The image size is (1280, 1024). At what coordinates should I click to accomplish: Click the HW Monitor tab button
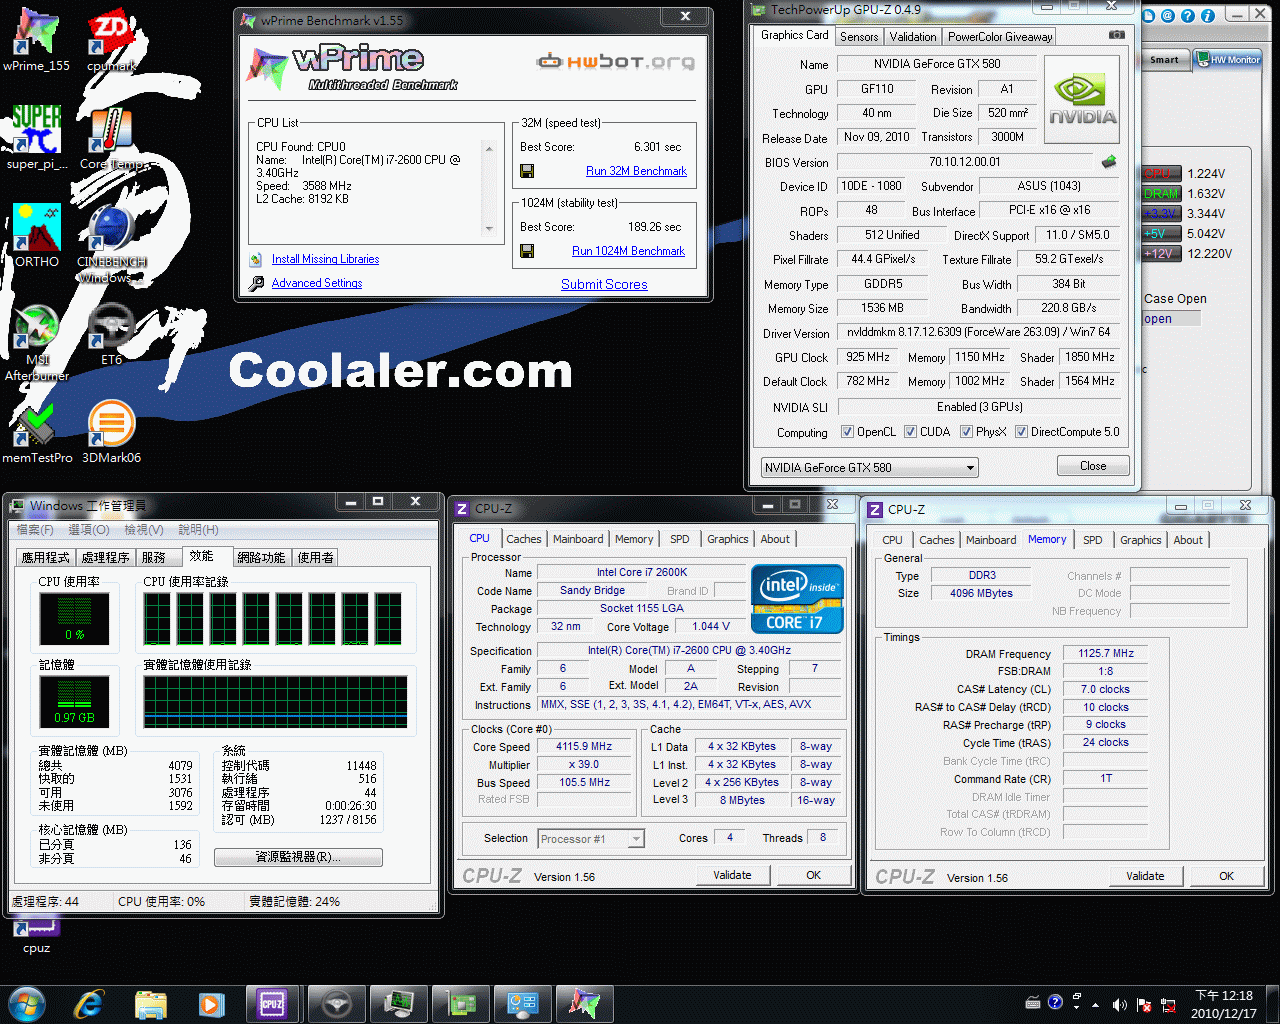[1228, 59]
